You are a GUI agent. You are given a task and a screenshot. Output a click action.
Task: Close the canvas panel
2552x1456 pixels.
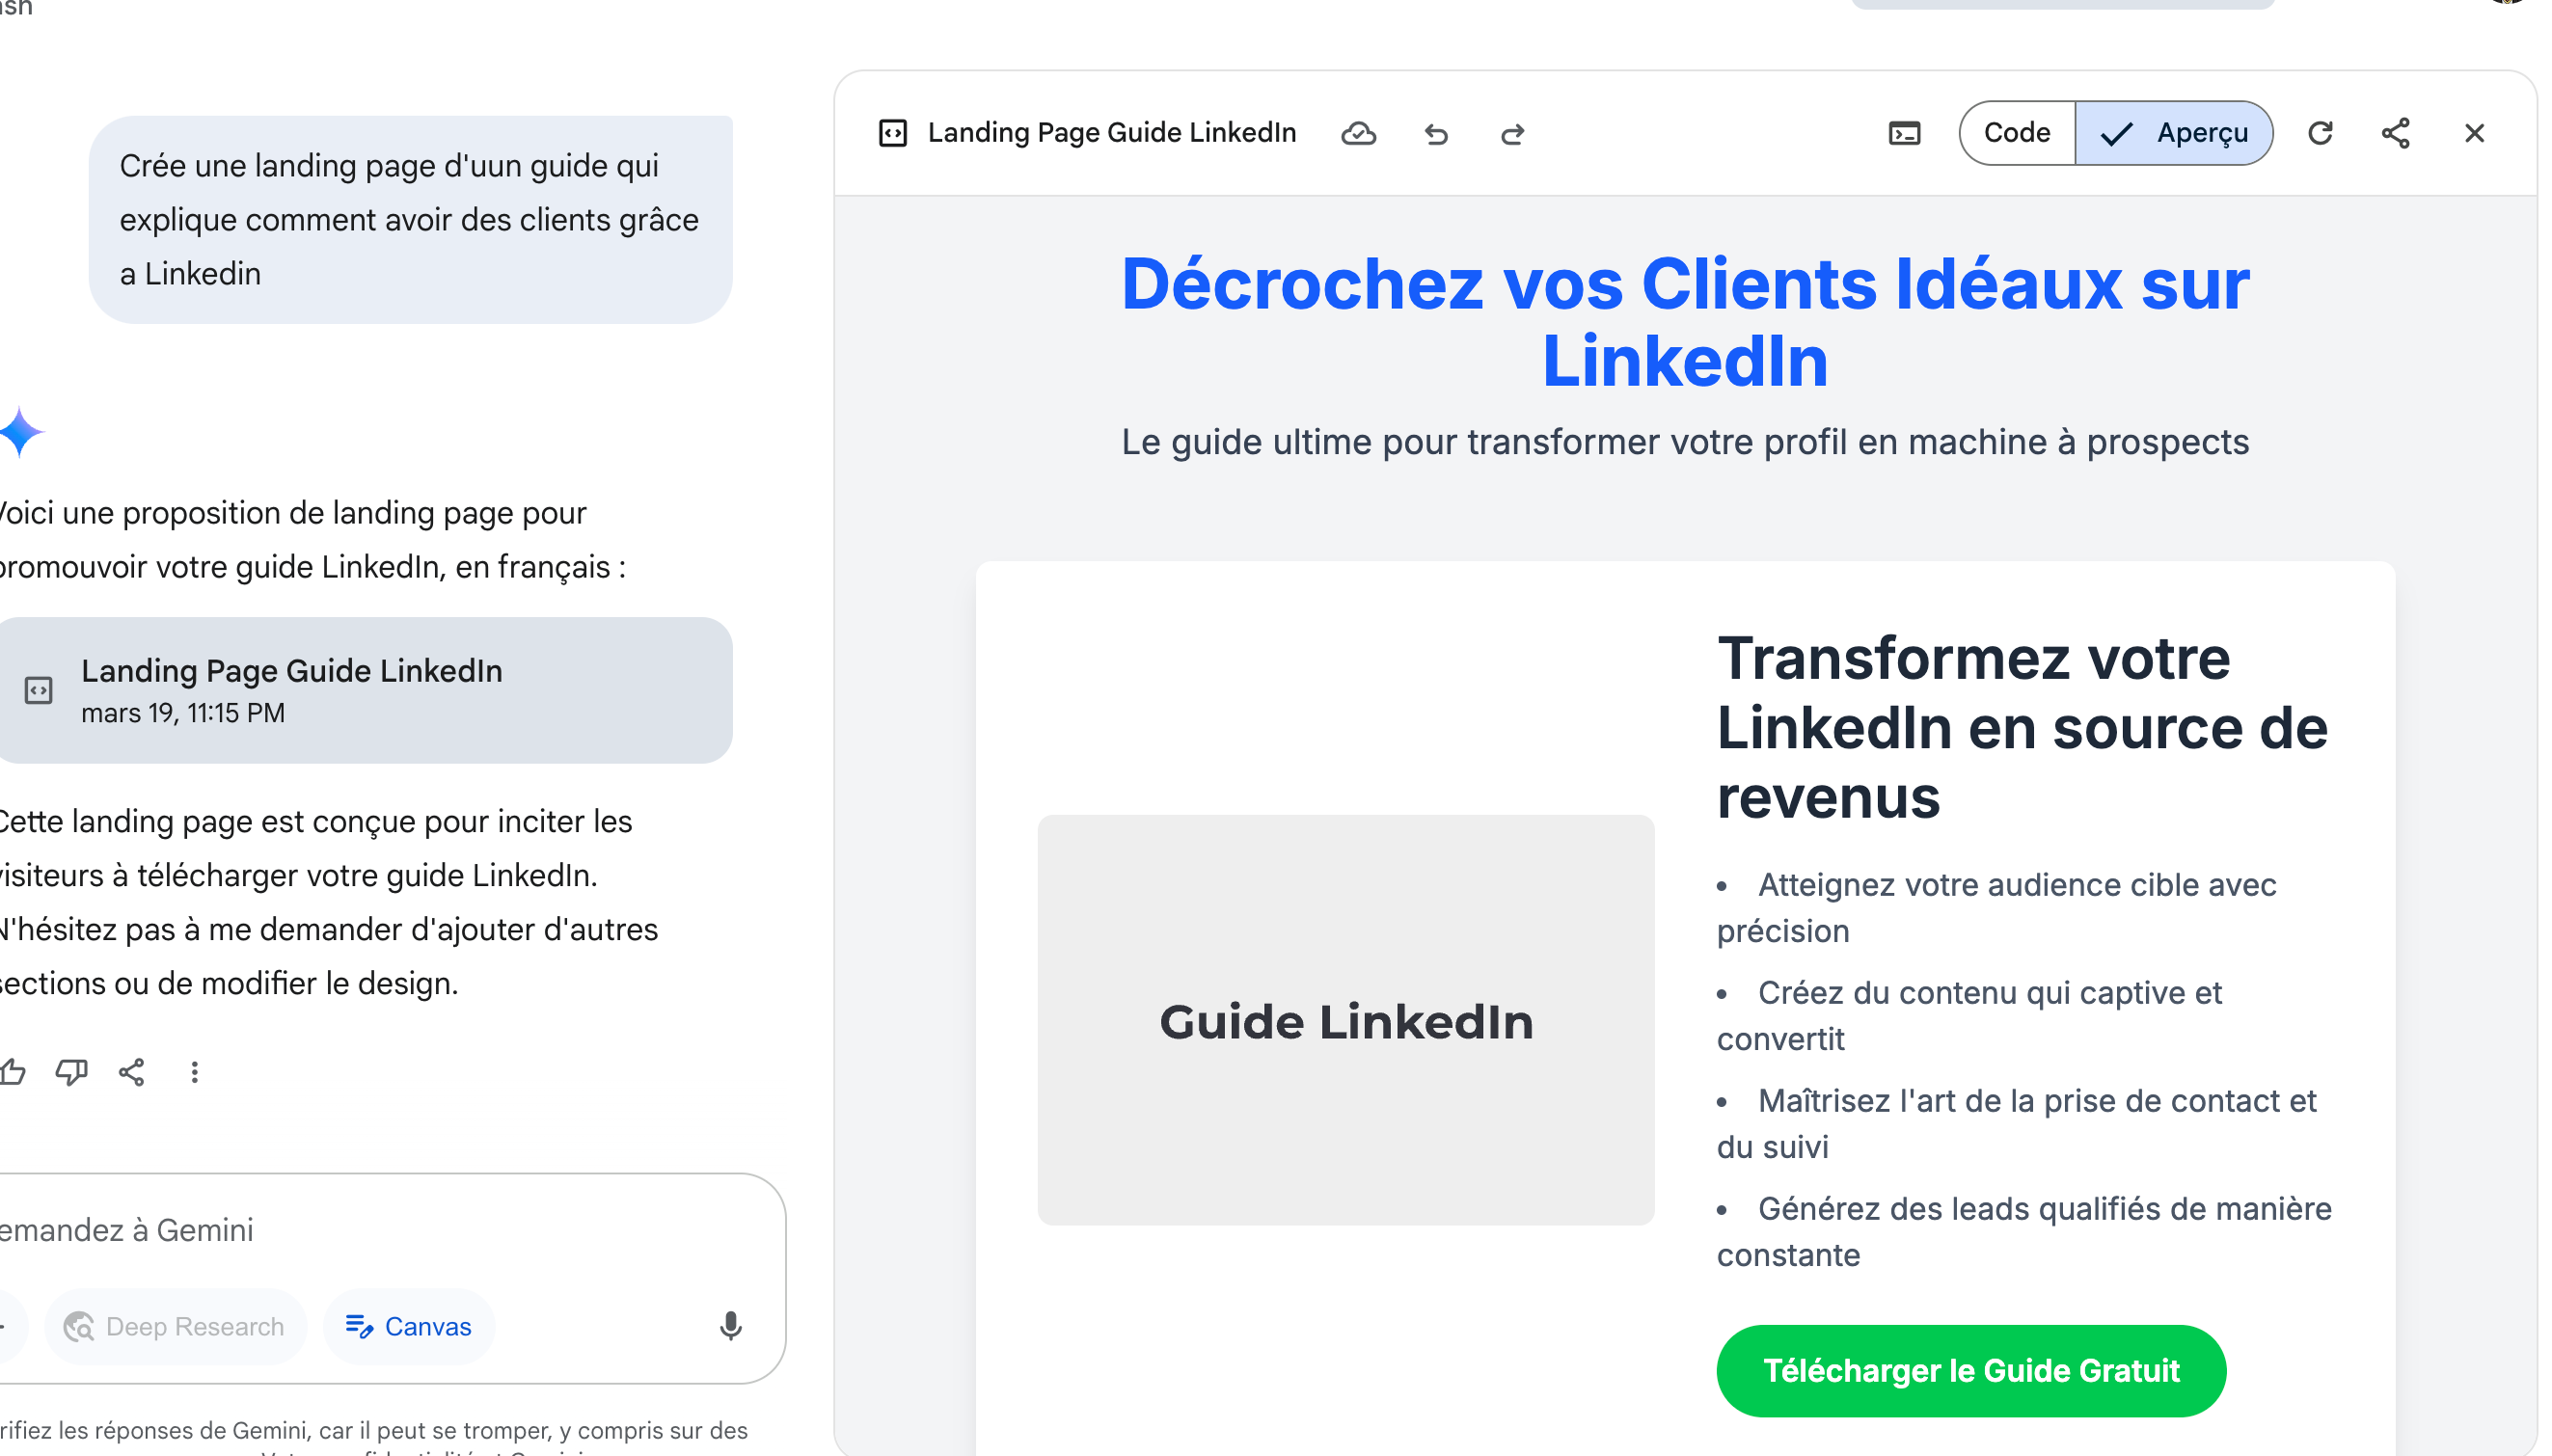(2473, 133)
